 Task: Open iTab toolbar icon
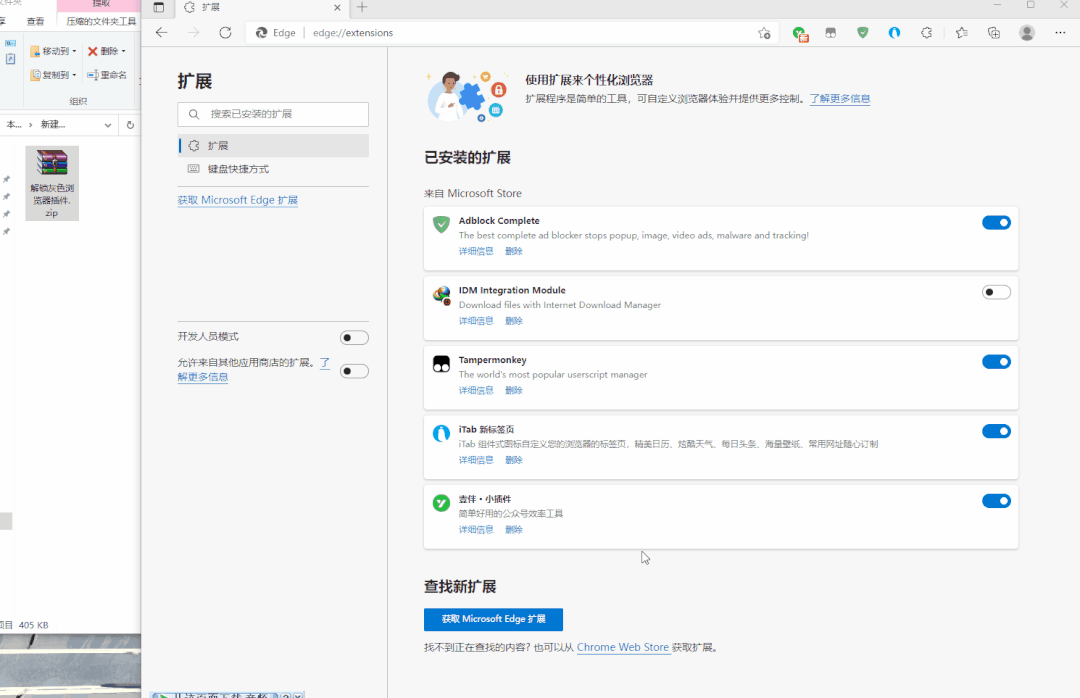click(894, 32)
